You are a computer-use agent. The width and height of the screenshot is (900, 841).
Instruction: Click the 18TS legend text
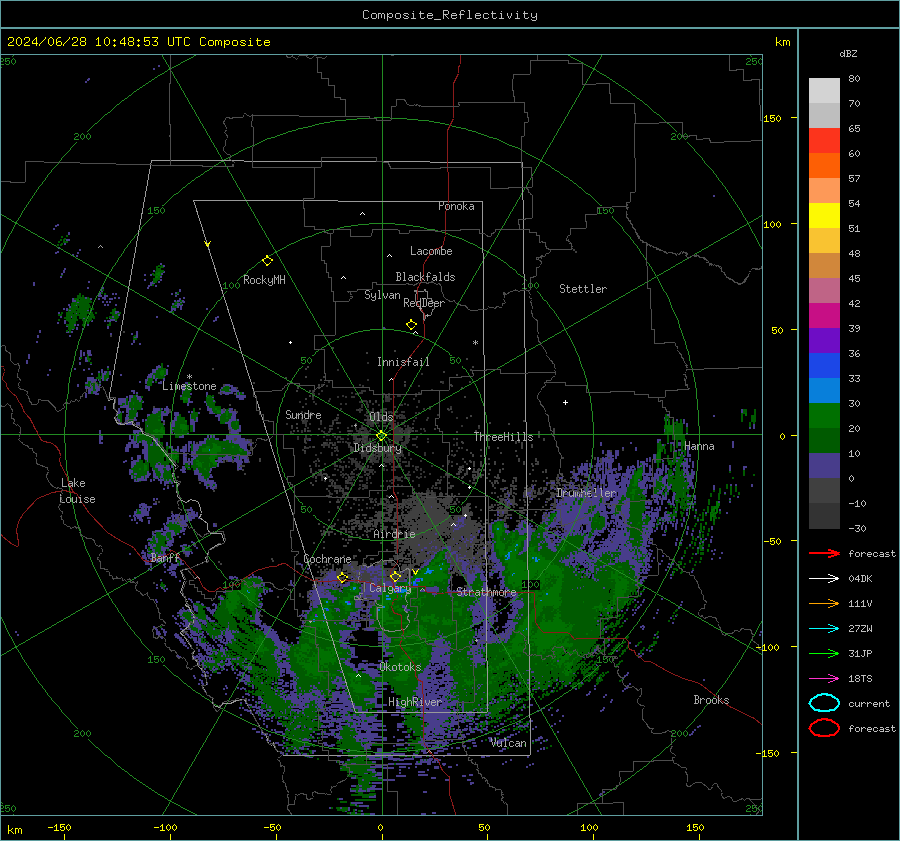[x=860, y=679]
